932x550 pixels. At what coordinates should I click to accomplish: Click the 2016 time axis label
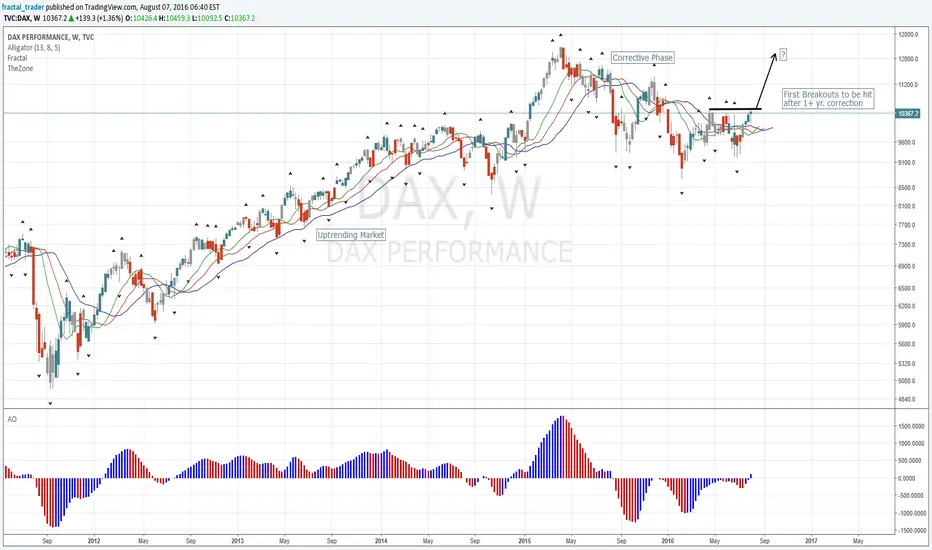667,541
